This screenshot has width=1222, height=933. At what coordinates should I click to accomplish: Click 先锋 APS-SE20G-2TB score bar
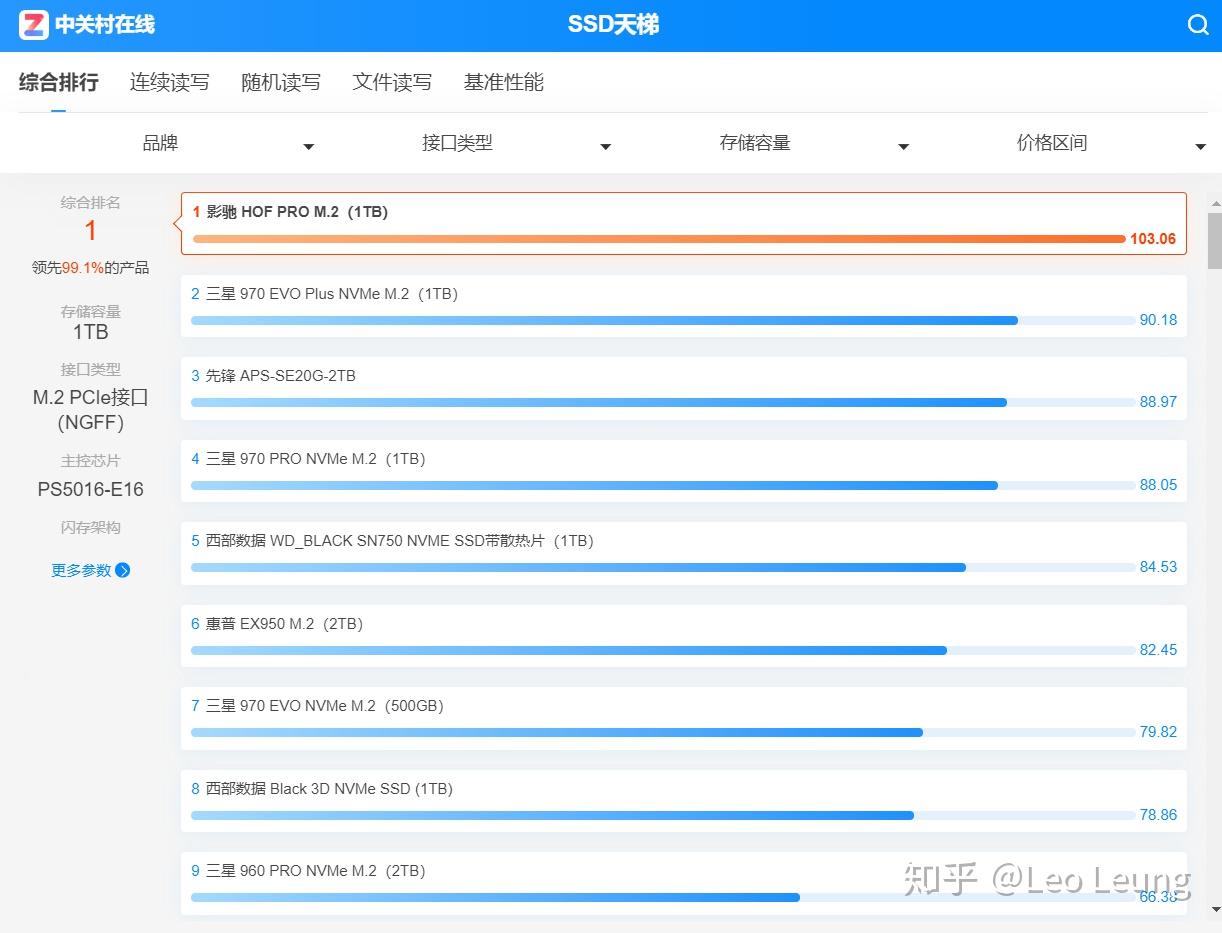663,403
